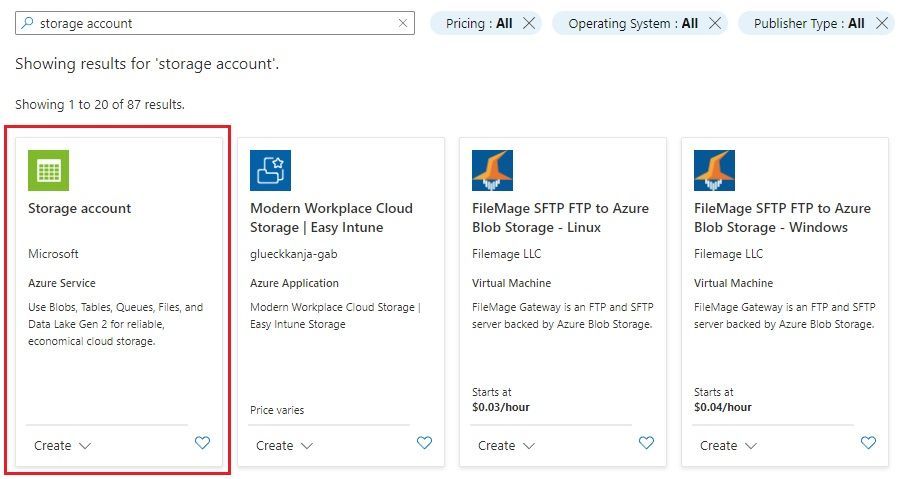898x479 pixels.
Task: Favorite FileMage Linux offer with heart icon
Action: (x=646, y=442)
